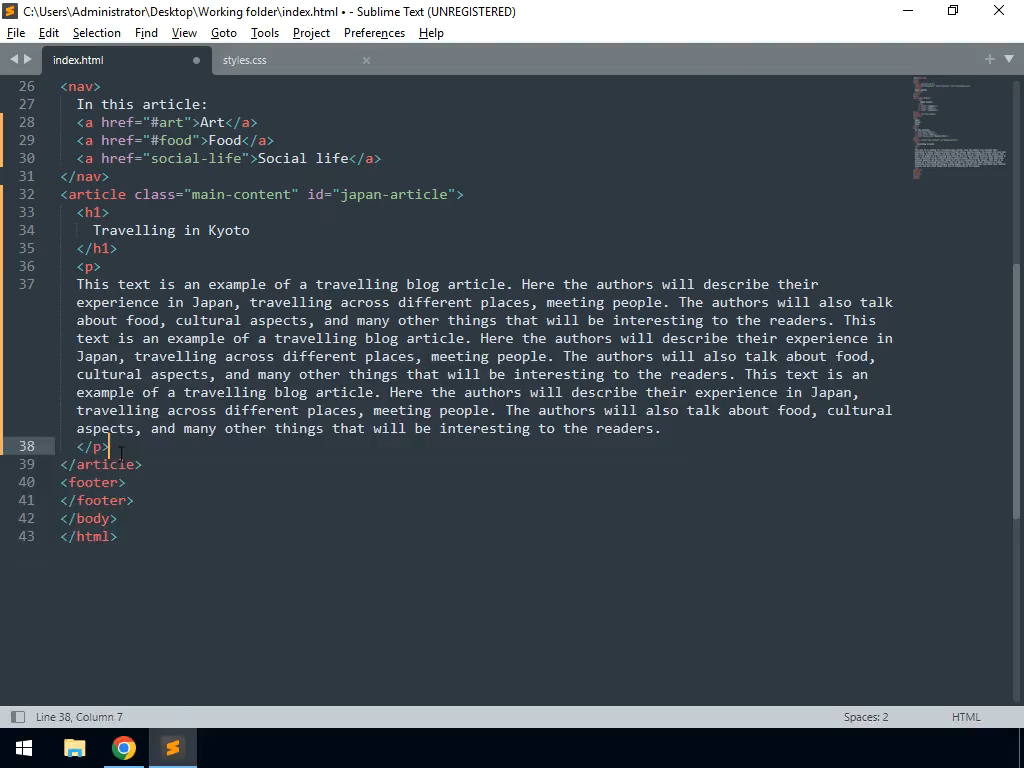1024x768 pixels.
Task: Click the "japan-article" id value
Action: [x=394, y=194]
